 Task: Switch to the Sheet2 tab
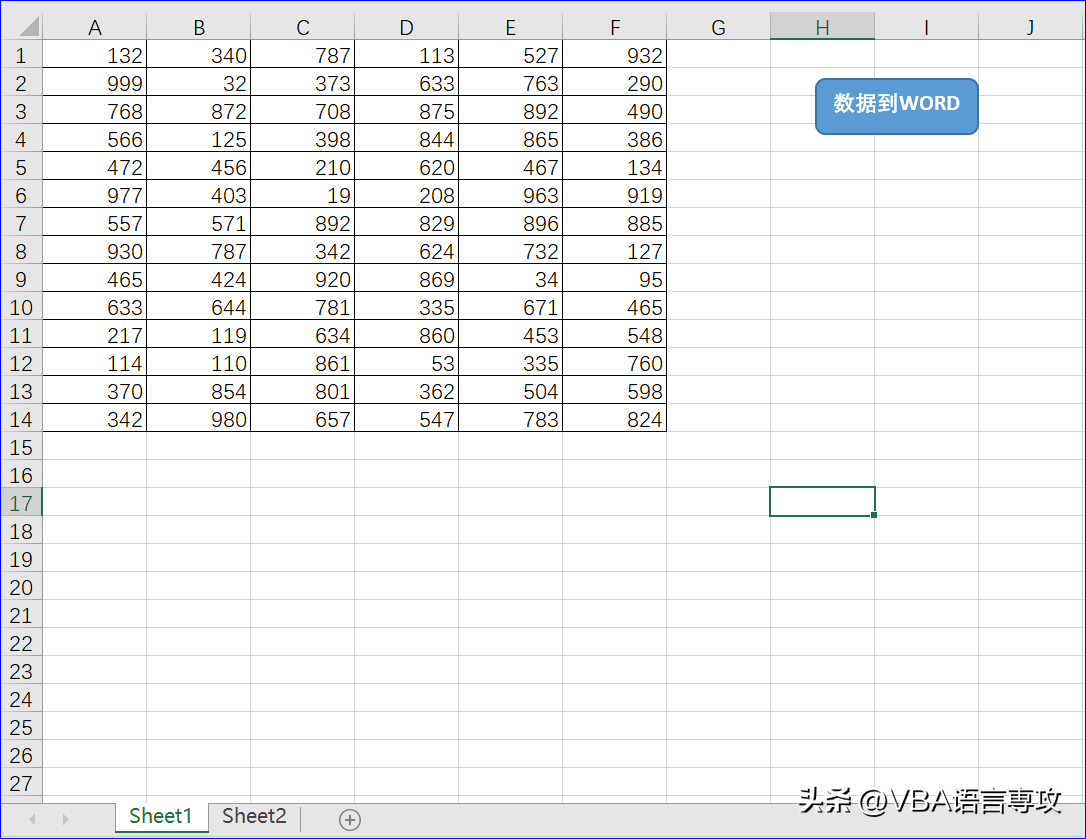point(254,816)
